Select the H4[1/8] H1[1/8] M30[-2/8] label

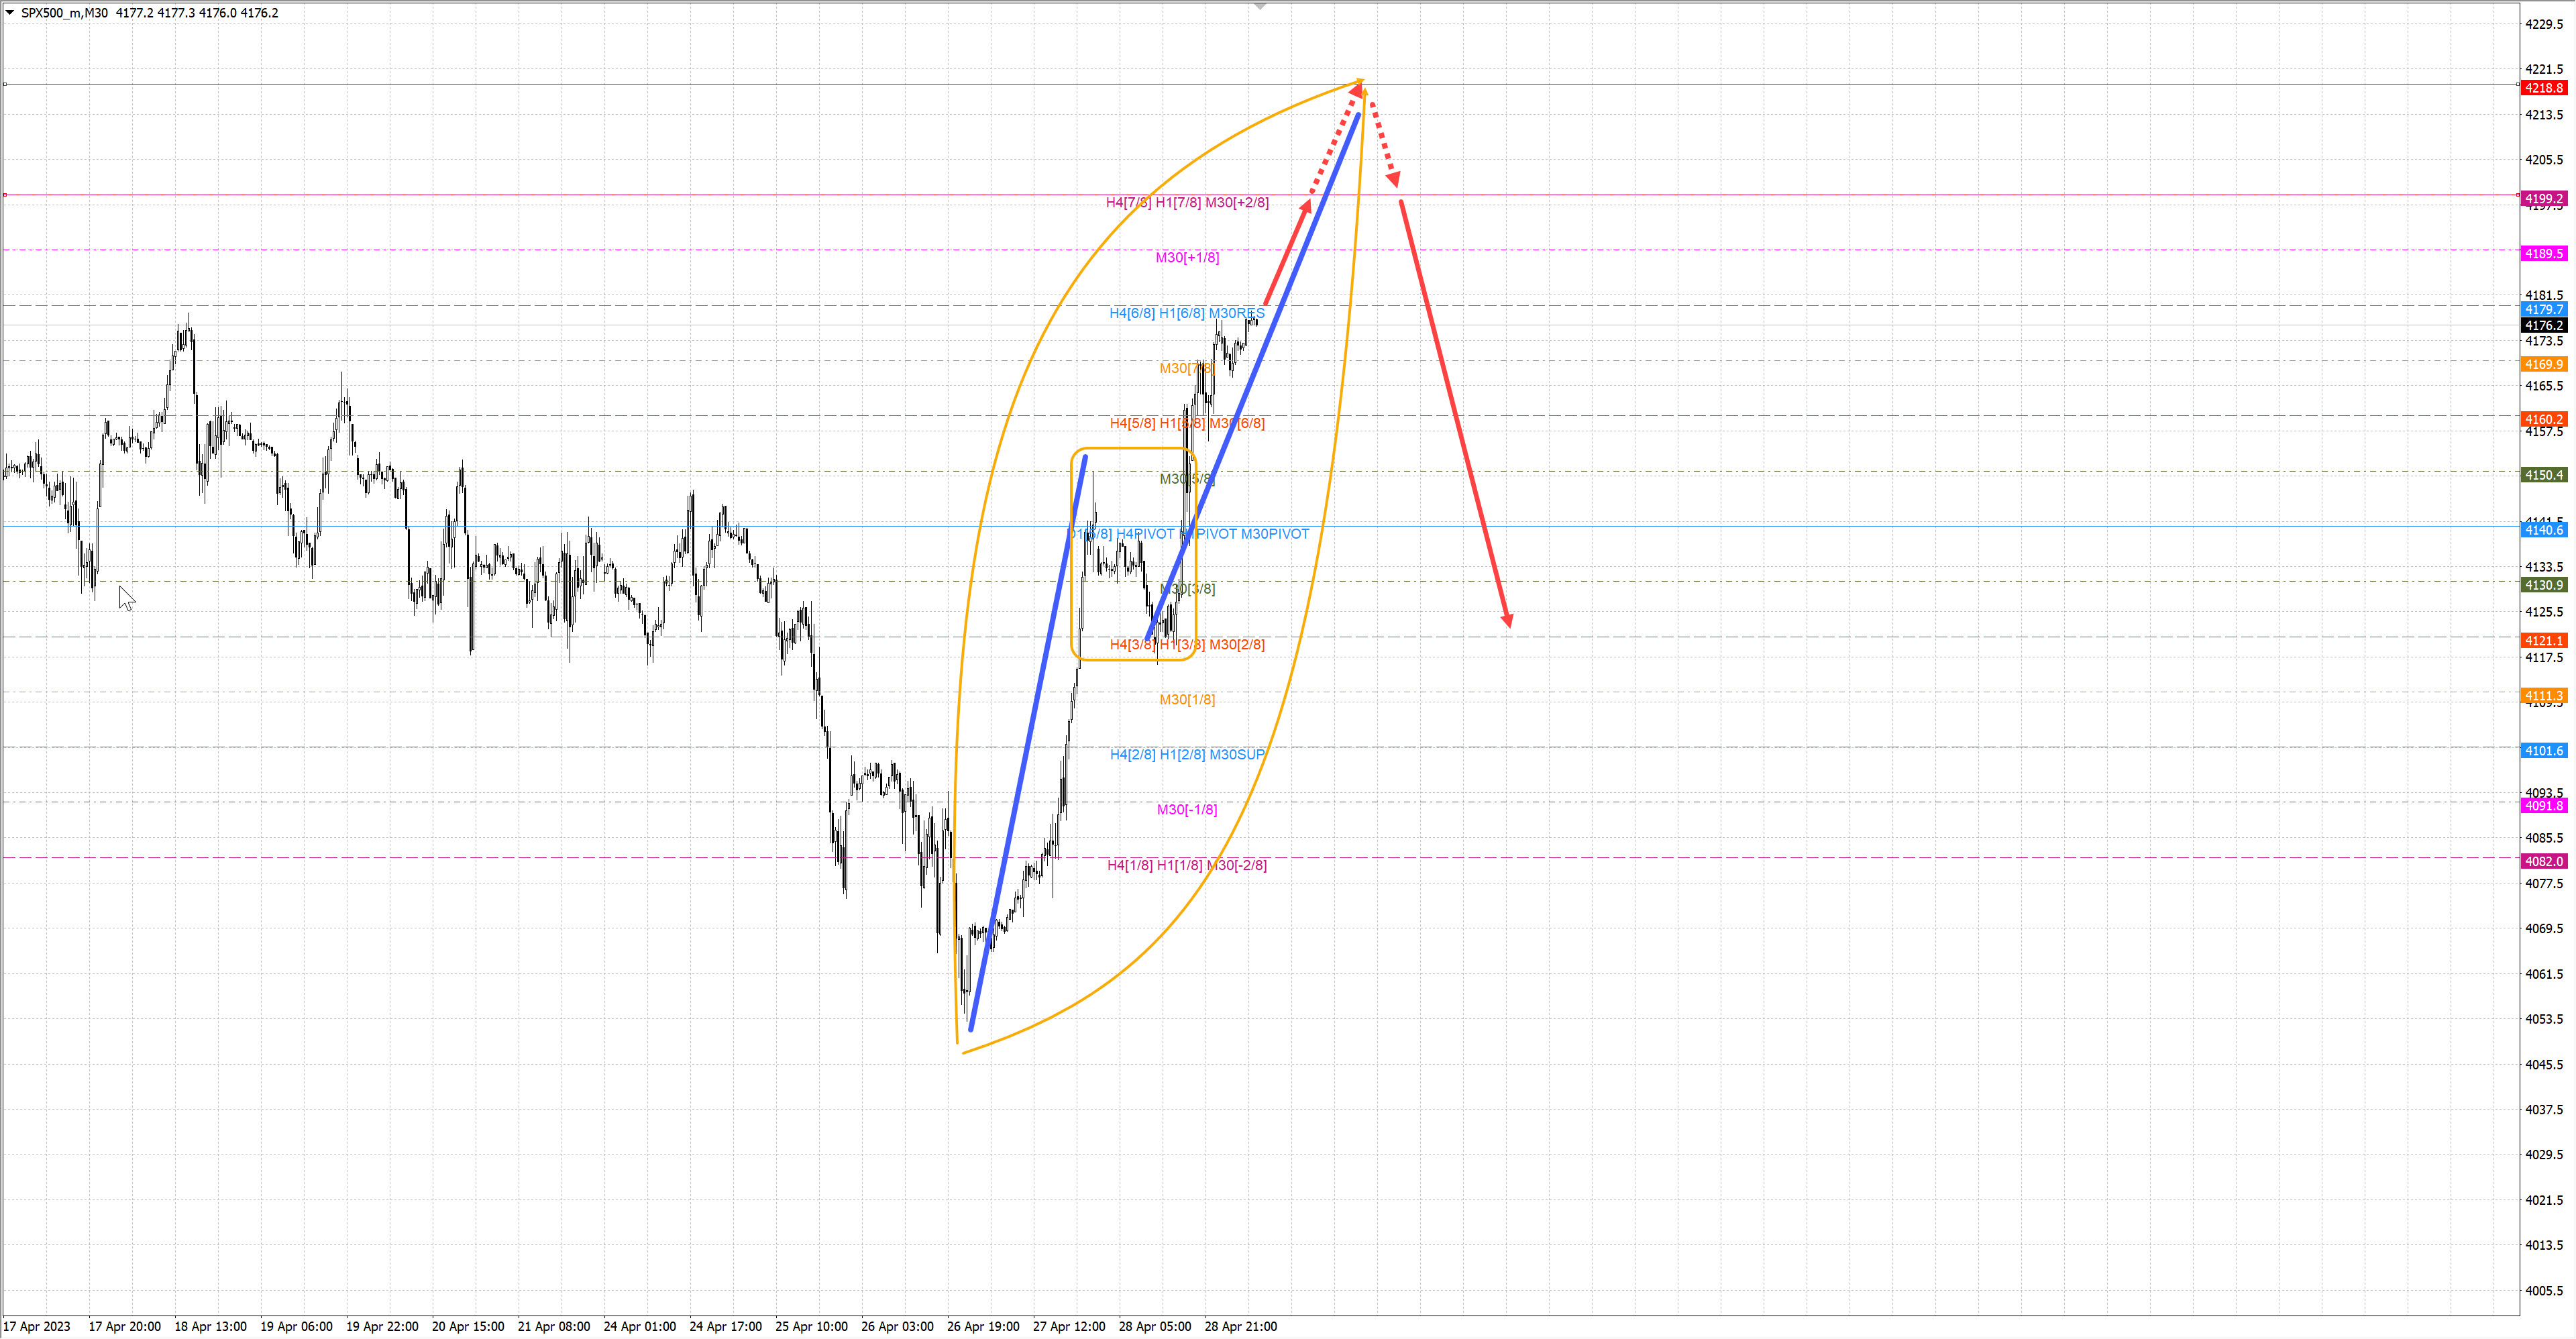[x=1187, y=866]
